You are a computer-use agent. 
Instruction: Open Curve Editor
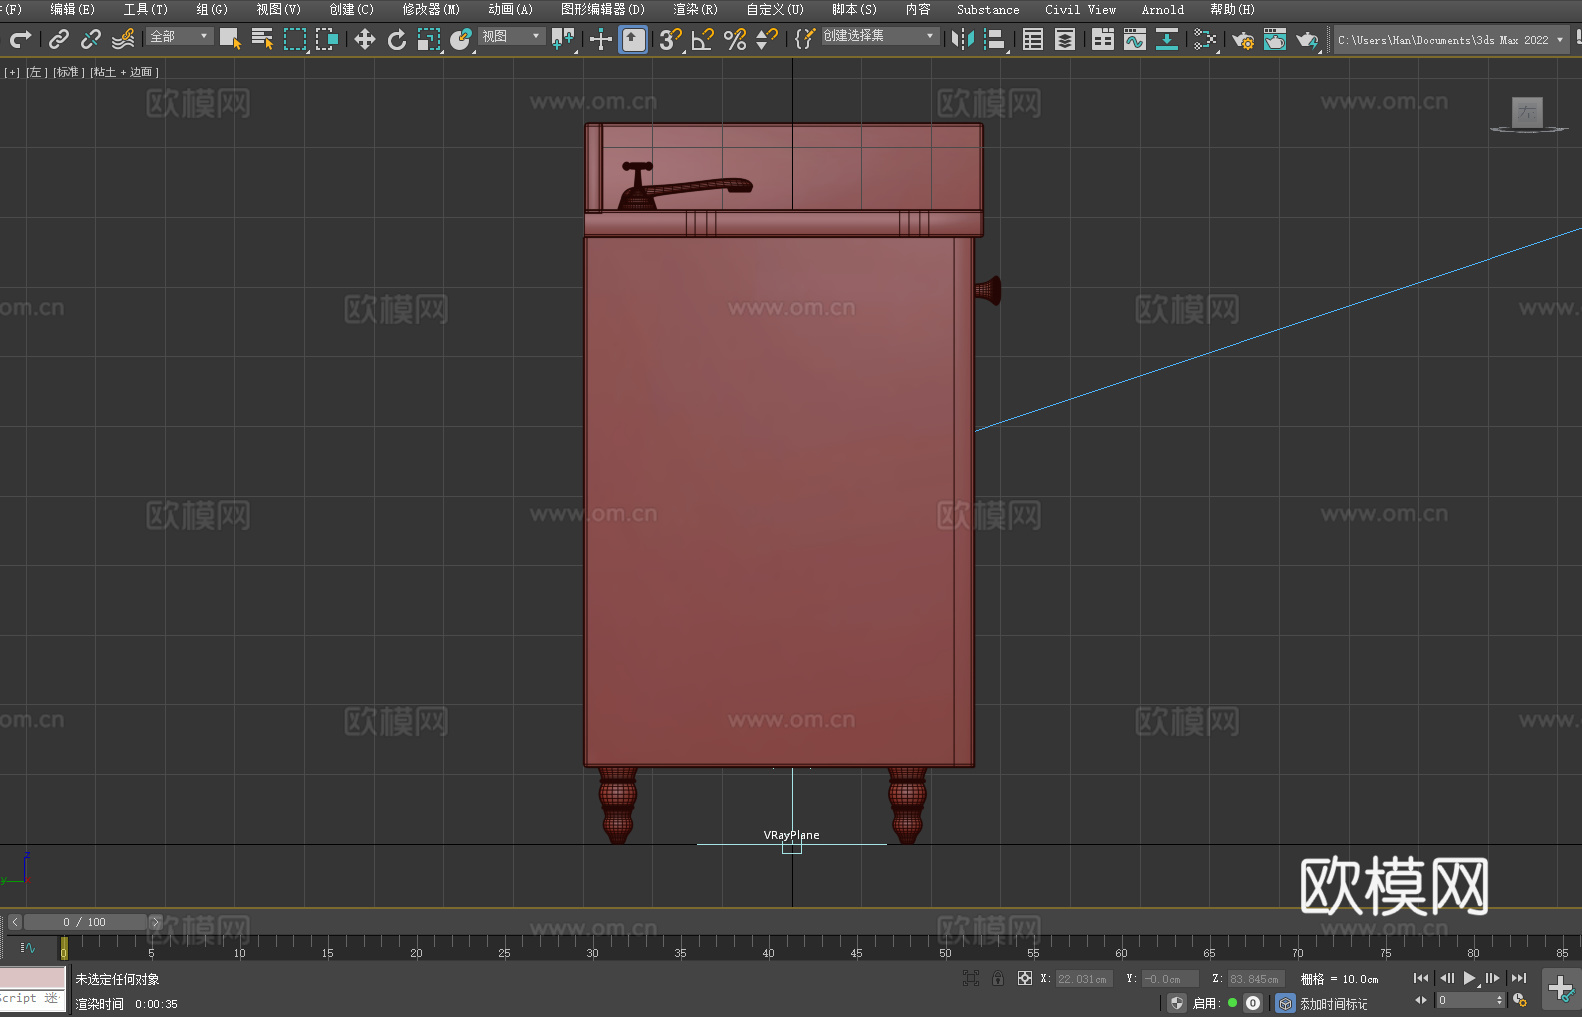1135,39
